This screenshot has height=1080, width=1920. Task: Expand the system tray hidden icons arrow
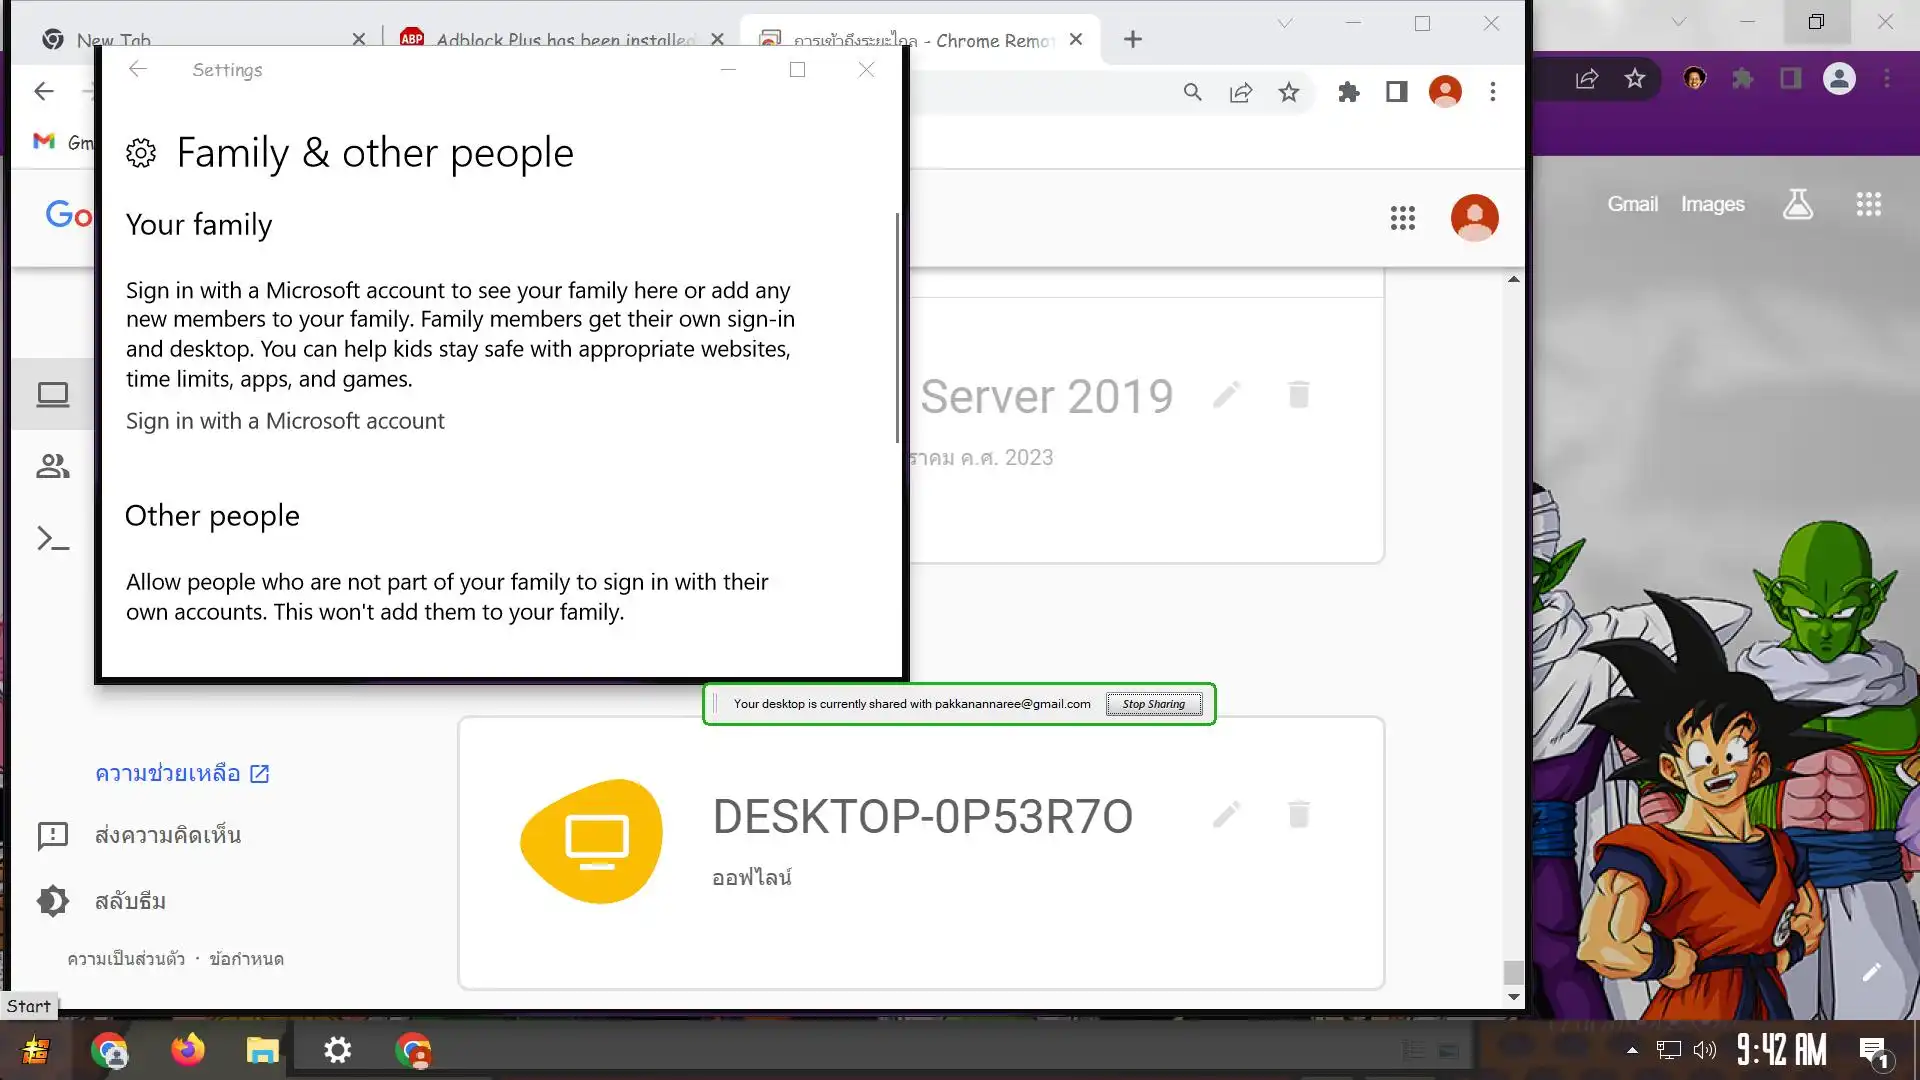1632,1050
